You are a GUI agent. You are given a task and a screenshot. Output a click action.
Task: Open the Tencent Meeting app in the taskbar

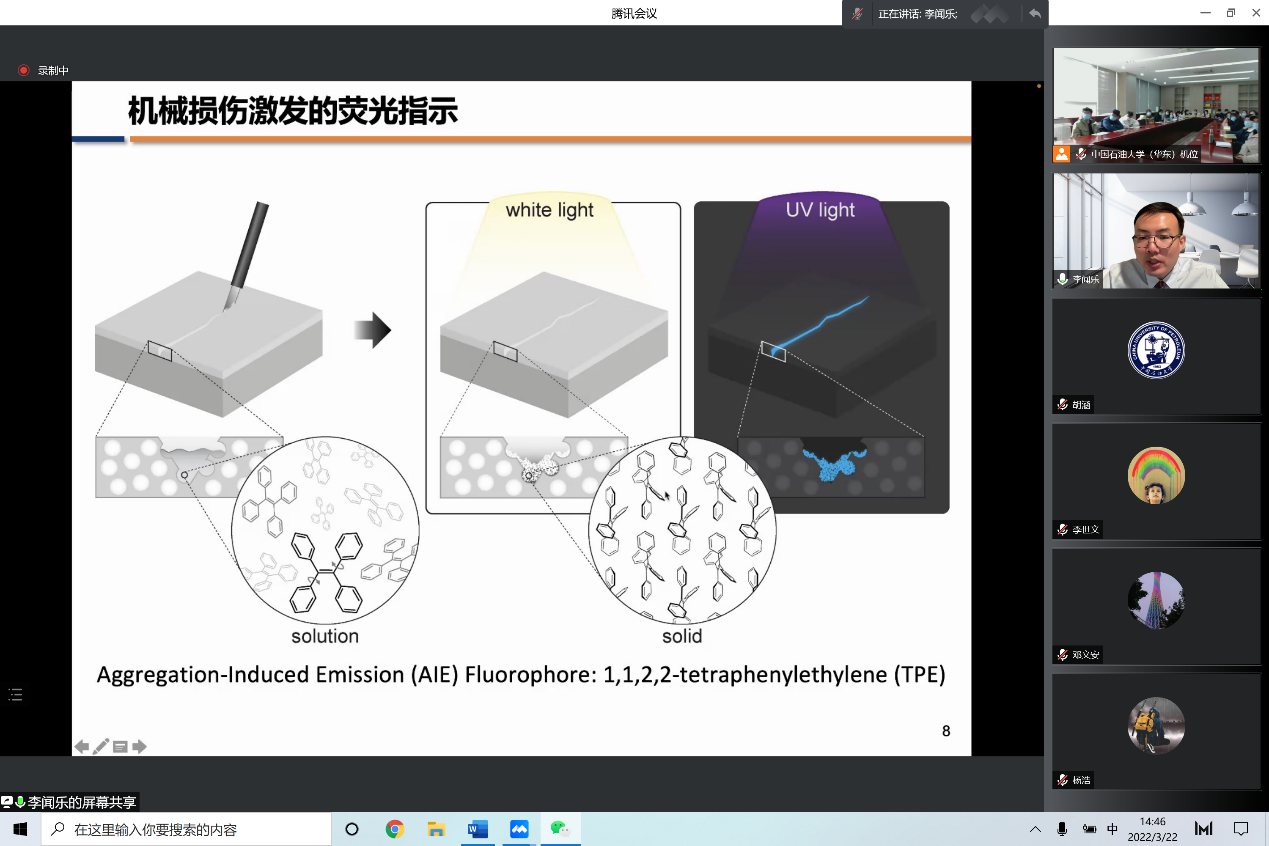point(519,829)
